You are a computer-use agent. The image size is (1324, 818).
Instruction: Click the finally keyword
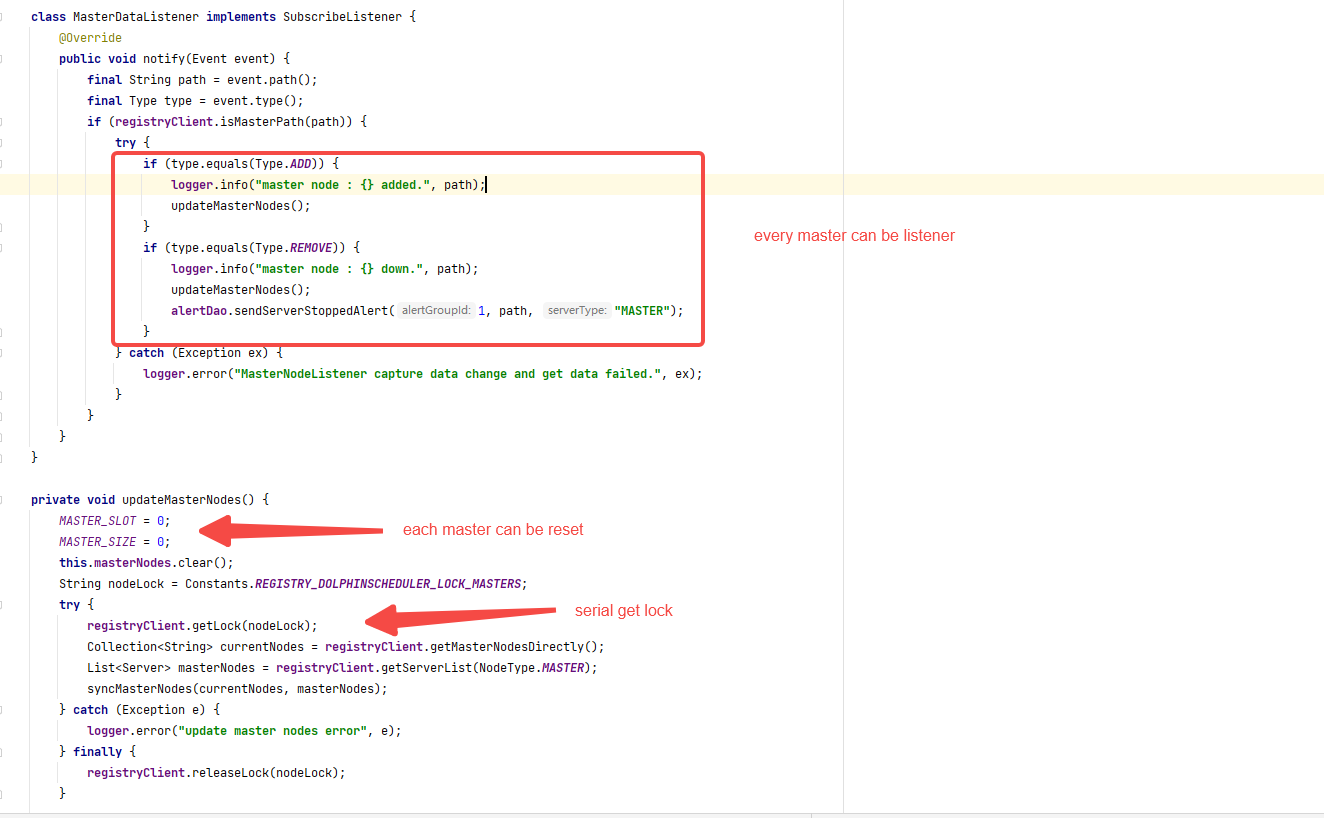[x=98, y=752]
